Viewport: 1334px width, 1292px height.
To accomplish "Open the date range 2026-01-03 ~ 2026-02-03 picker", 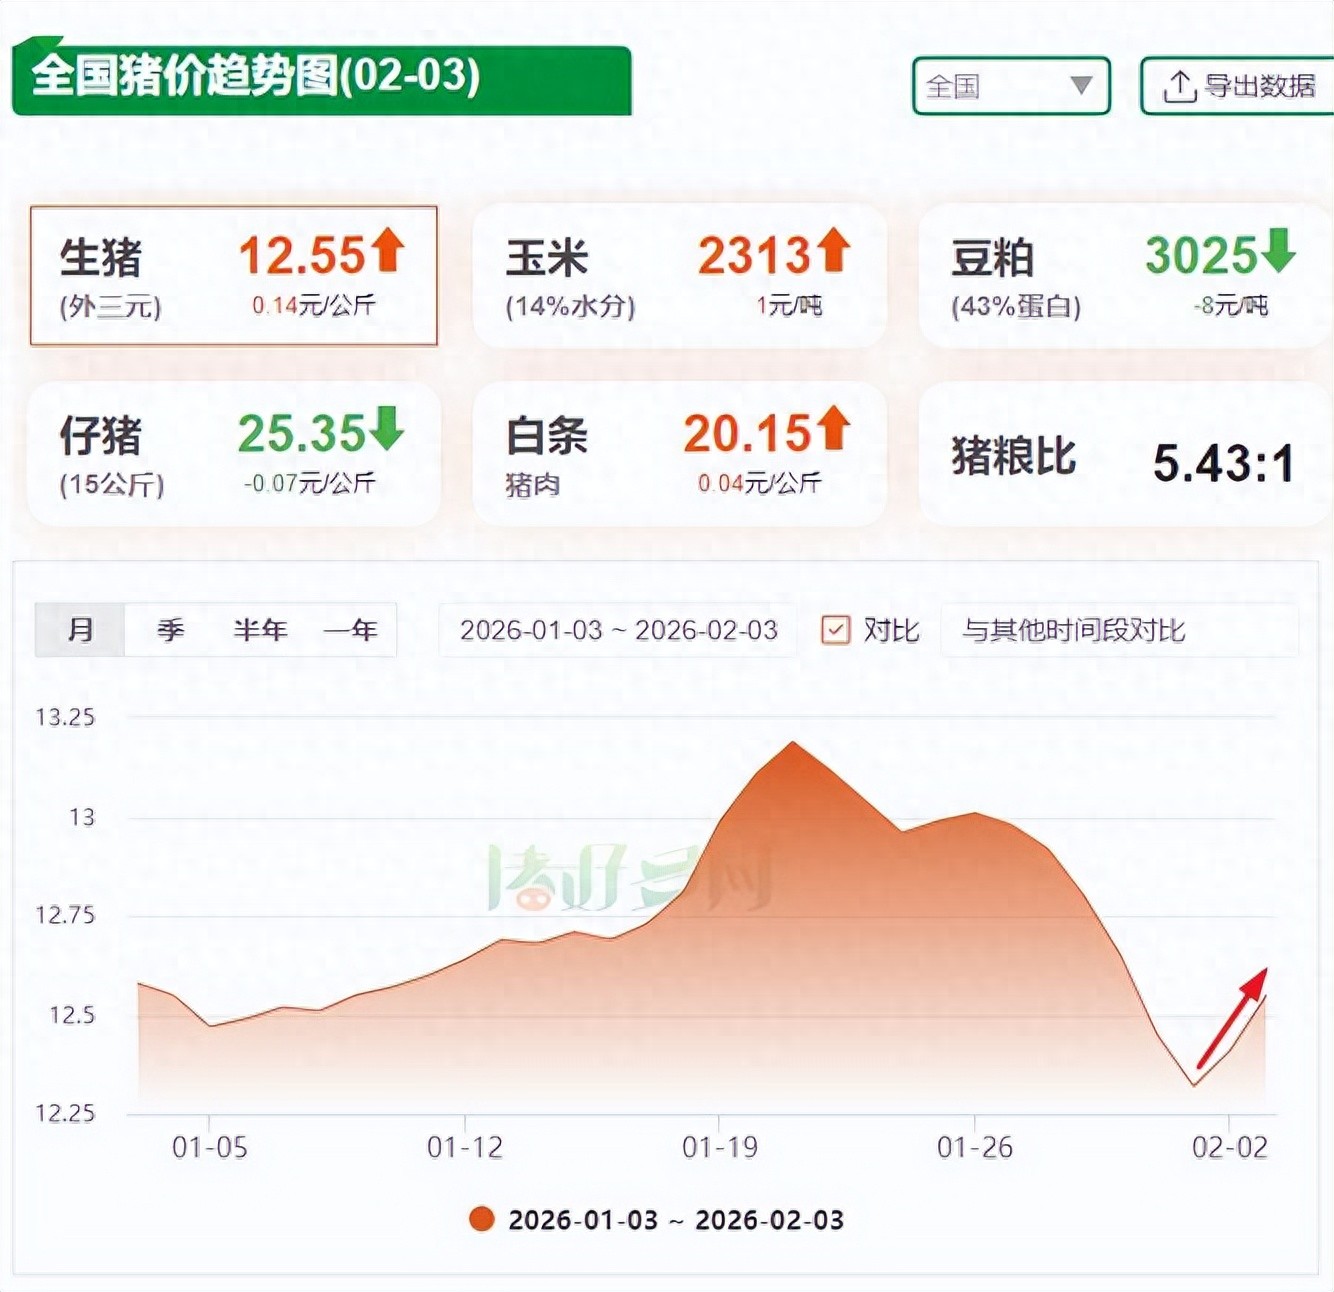I will point(618,630).
